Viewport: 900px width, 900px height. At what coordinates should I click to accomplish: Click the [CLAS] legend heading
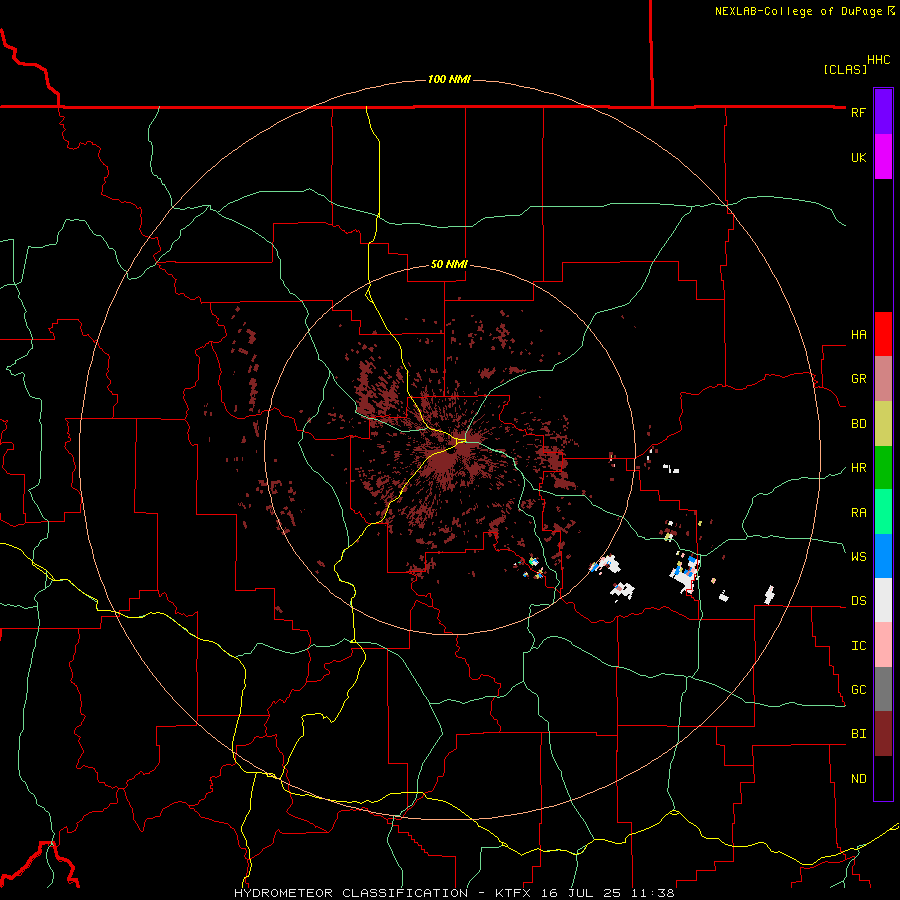point(845,69)
